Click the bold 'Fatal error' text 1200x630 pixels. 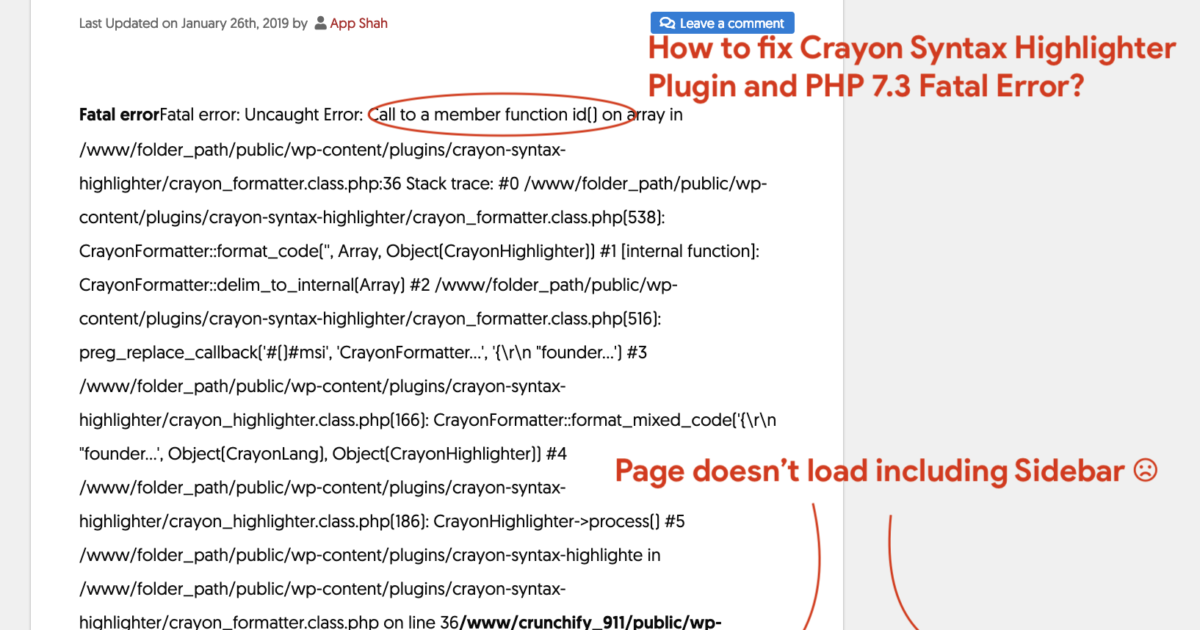tap(119, 115)
